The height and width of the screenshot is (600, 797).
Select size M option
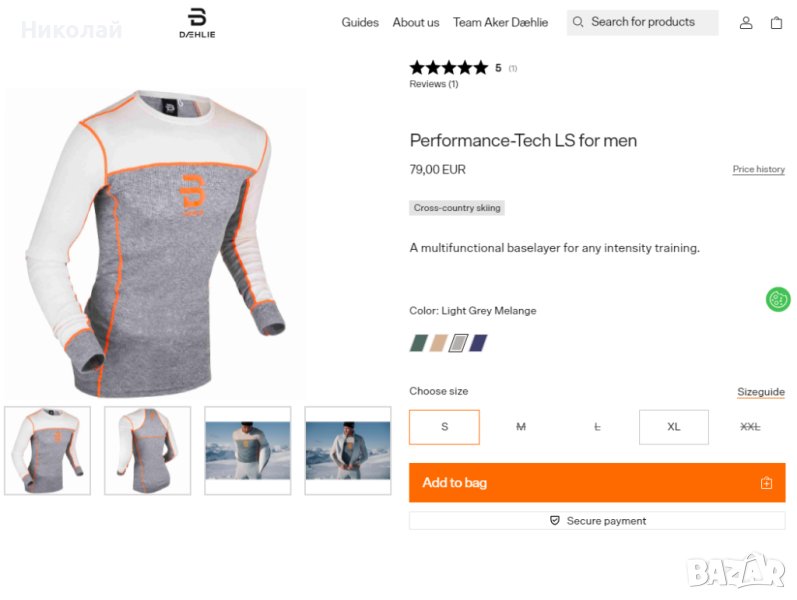(520, 427)
